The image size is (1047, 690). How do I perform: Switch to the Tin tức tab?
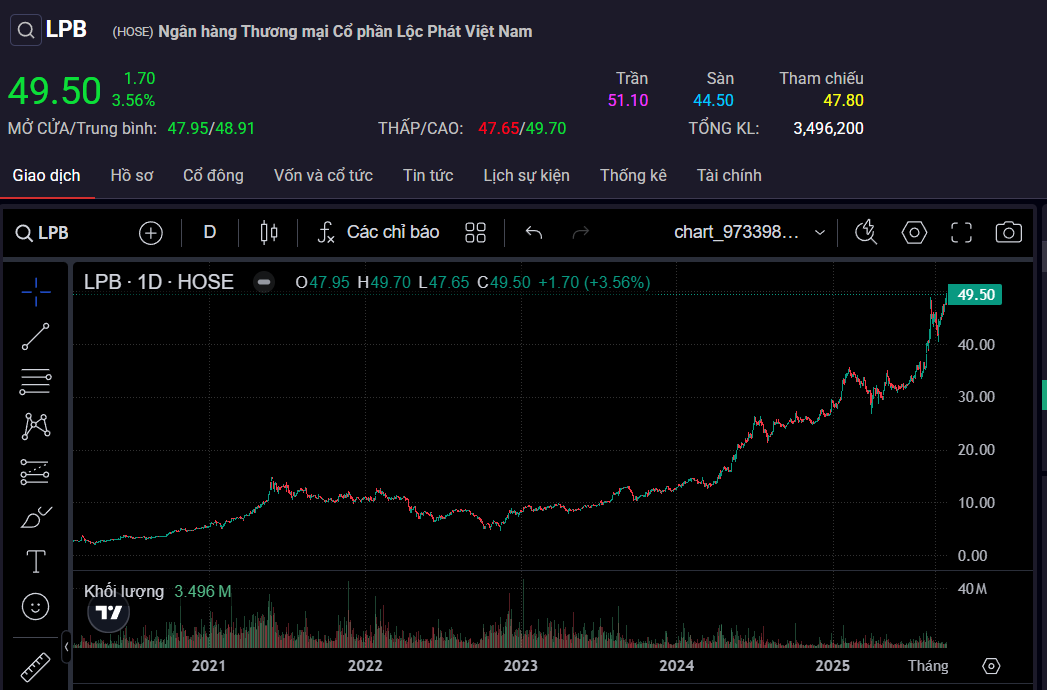click(x=428, y=176)
